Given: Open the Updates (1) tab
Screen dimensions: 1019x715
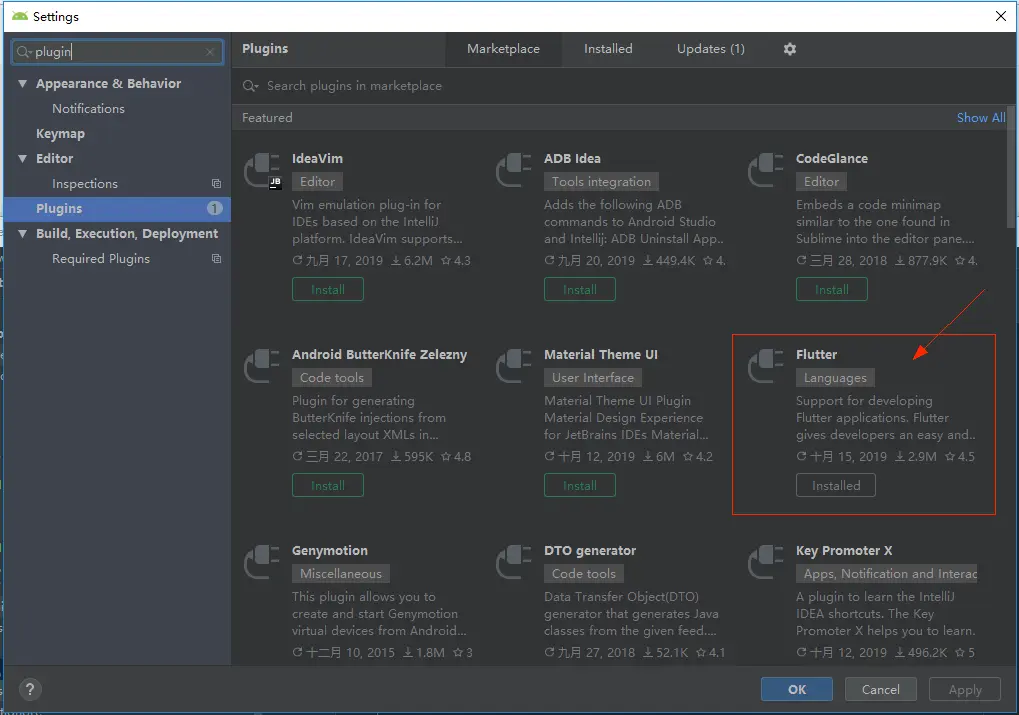Looking at the screenshot, I should (710, 49).
